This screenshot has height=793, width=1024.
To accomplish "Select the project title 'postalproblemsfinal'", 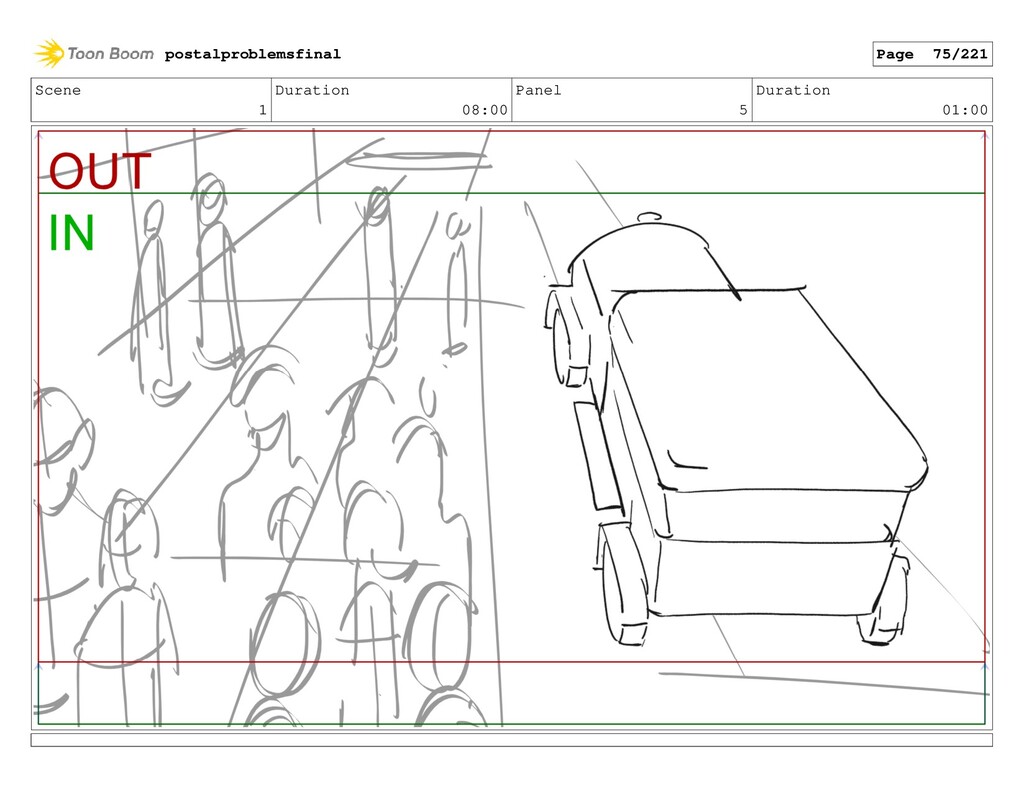I will coord(253,54).
